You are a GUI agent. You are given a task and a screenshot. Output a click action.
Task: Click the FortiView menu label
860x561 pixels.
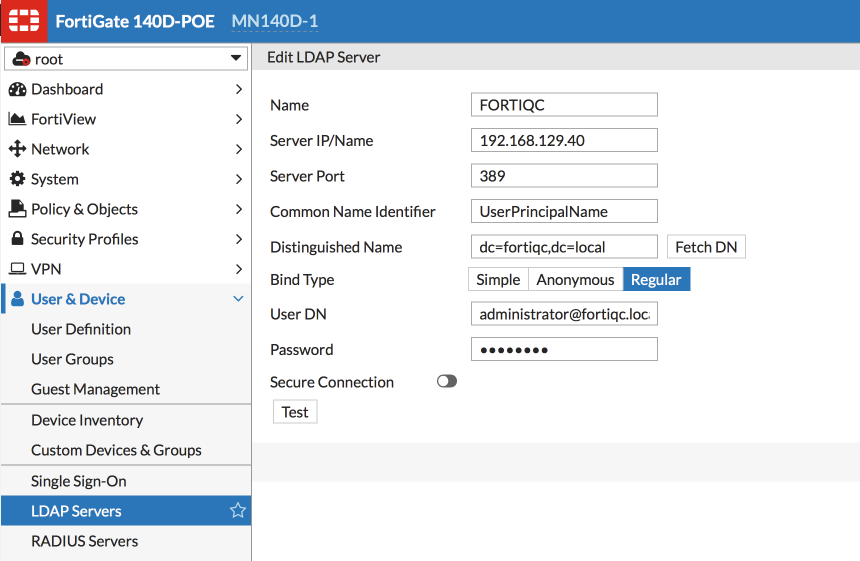coord(64,119)
